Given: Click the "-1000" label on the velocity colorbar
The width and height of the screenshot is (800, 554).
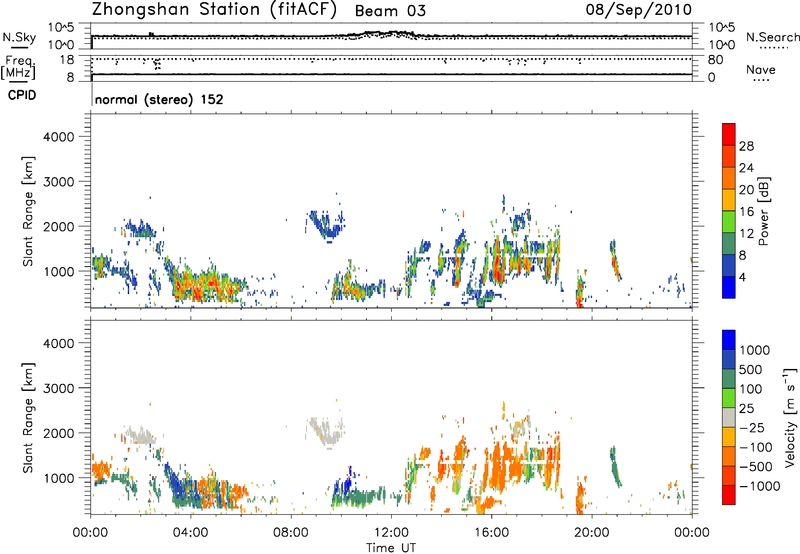Looking at the screenshot, I should (x=759, y=486).
